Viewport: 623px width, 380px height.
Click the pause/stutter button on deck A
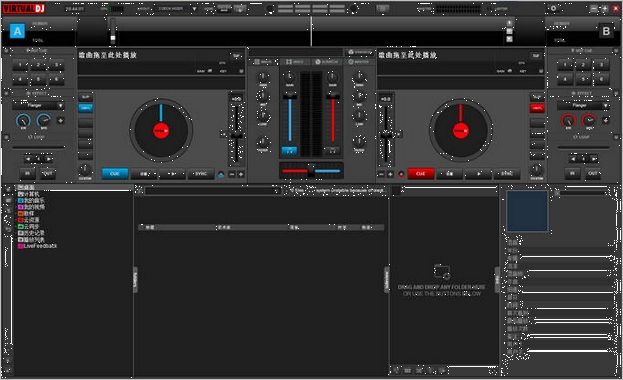click(143, 174)
